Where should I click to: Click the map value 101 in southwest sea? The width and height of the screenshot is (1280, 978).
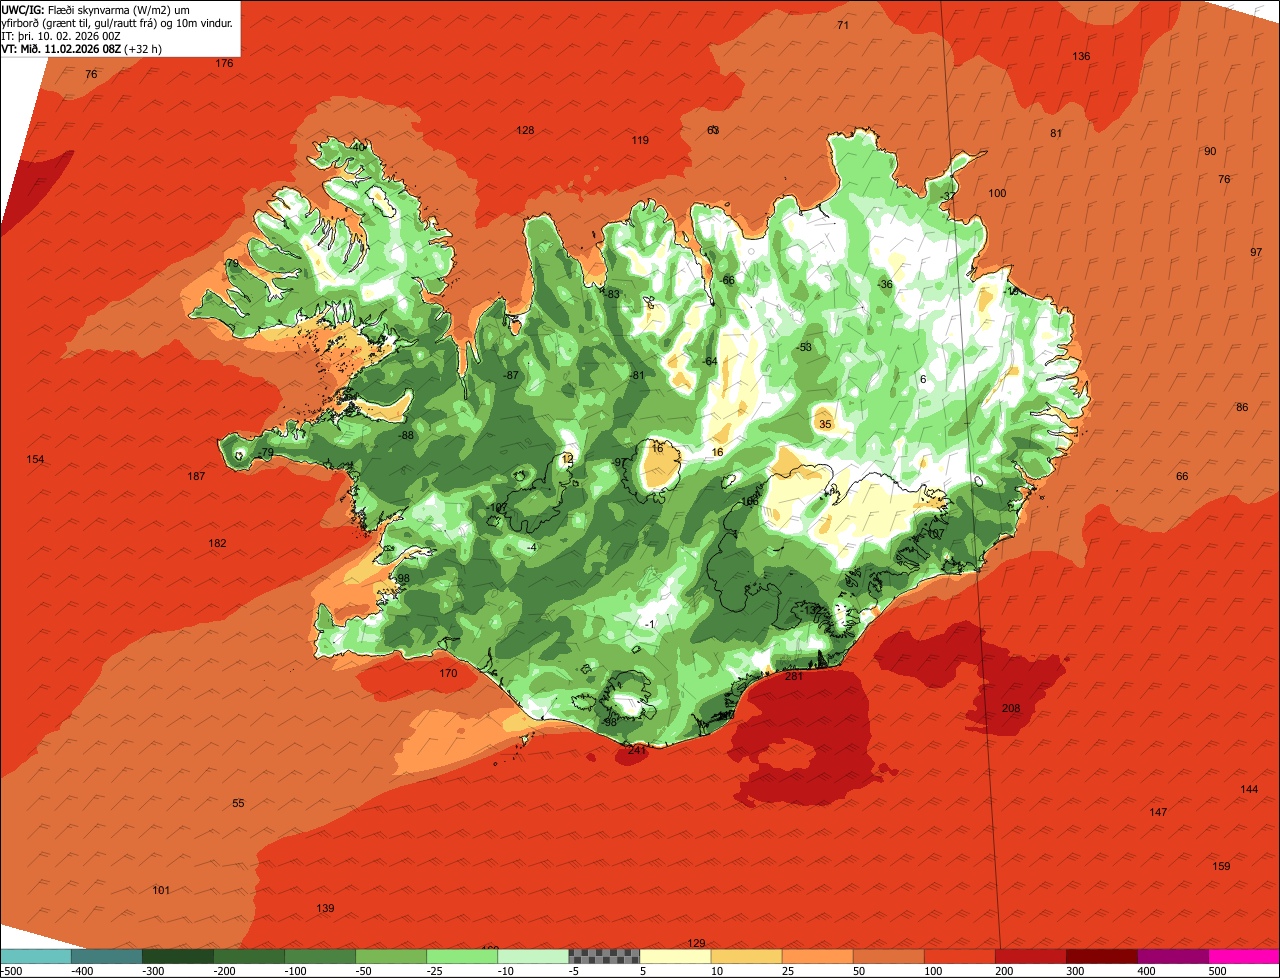click(x=161, y=890)
